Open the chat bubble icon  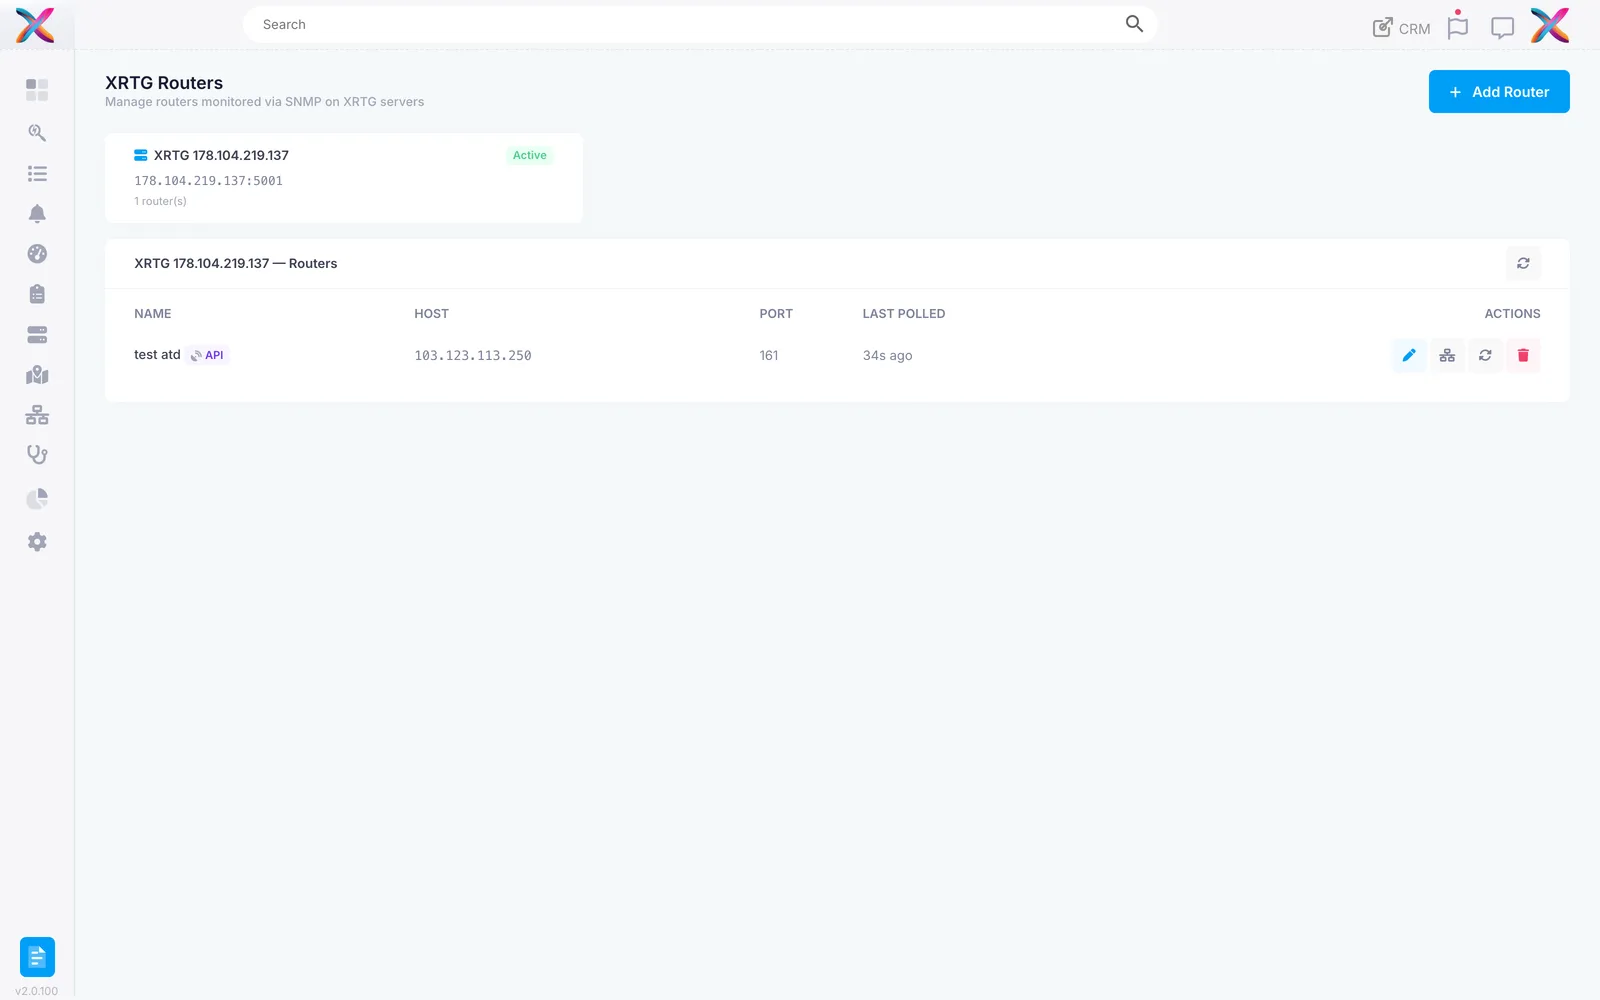click(x=1502, y=28)
